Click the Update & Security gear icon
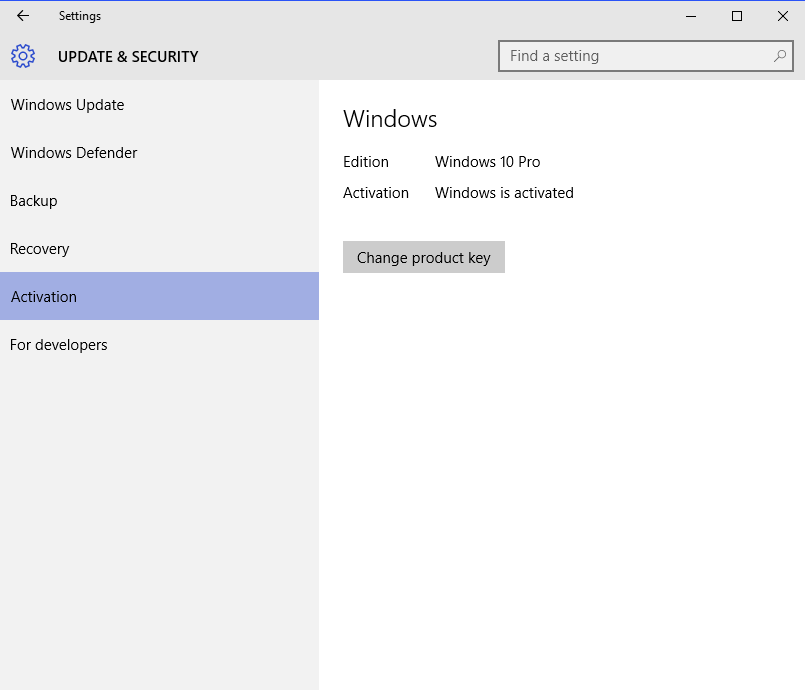 (x=23, y=56)
